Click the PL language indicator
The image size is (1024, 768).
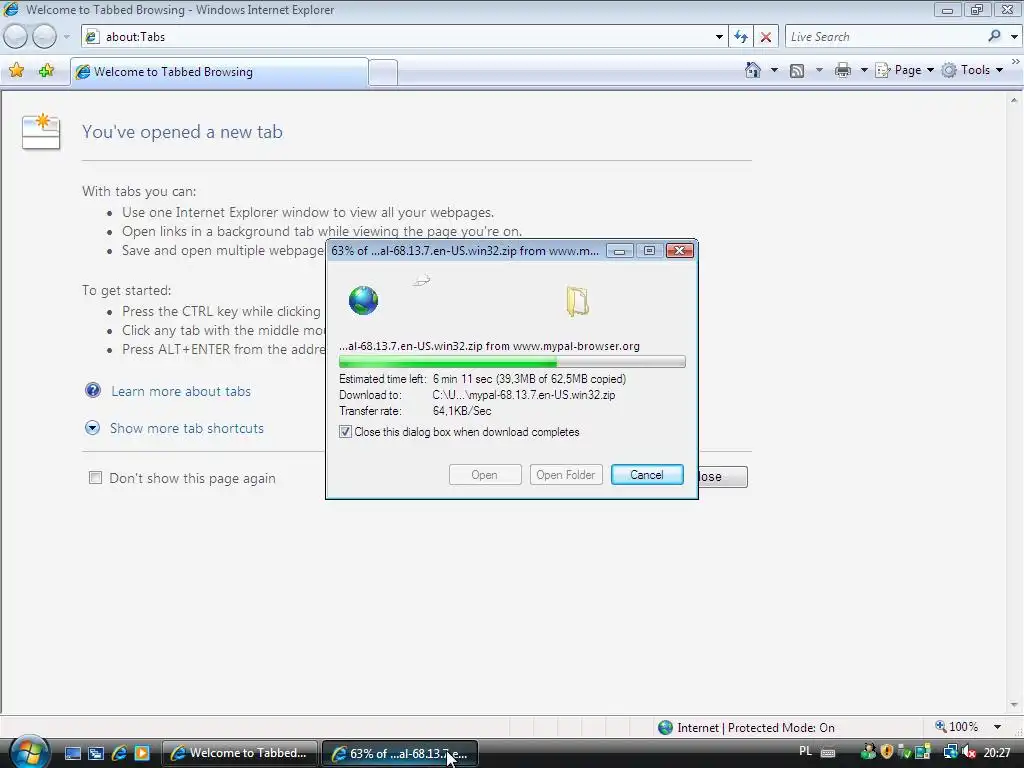806,752
